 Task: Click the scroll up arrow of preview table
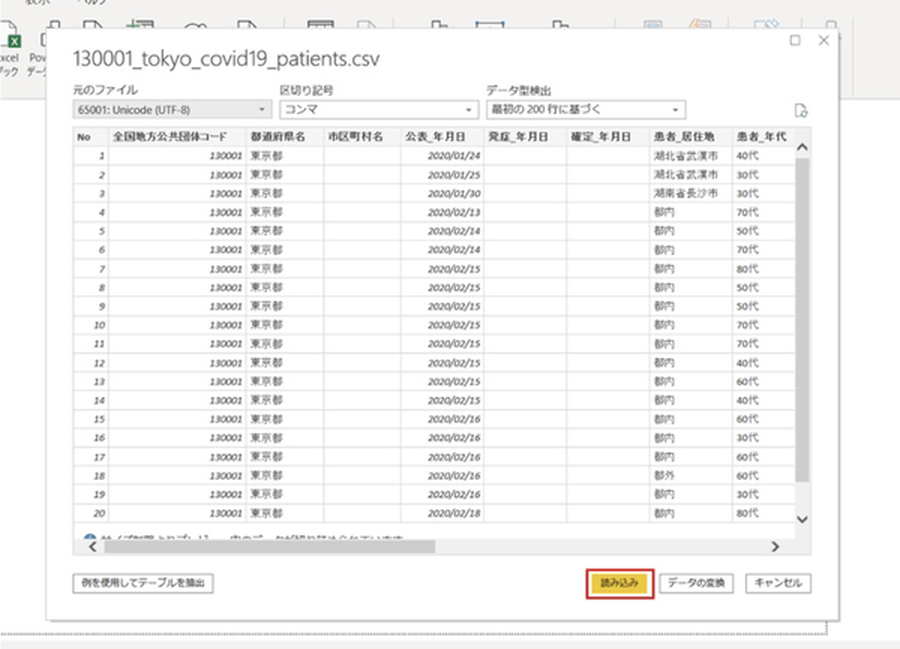(801, 147)
